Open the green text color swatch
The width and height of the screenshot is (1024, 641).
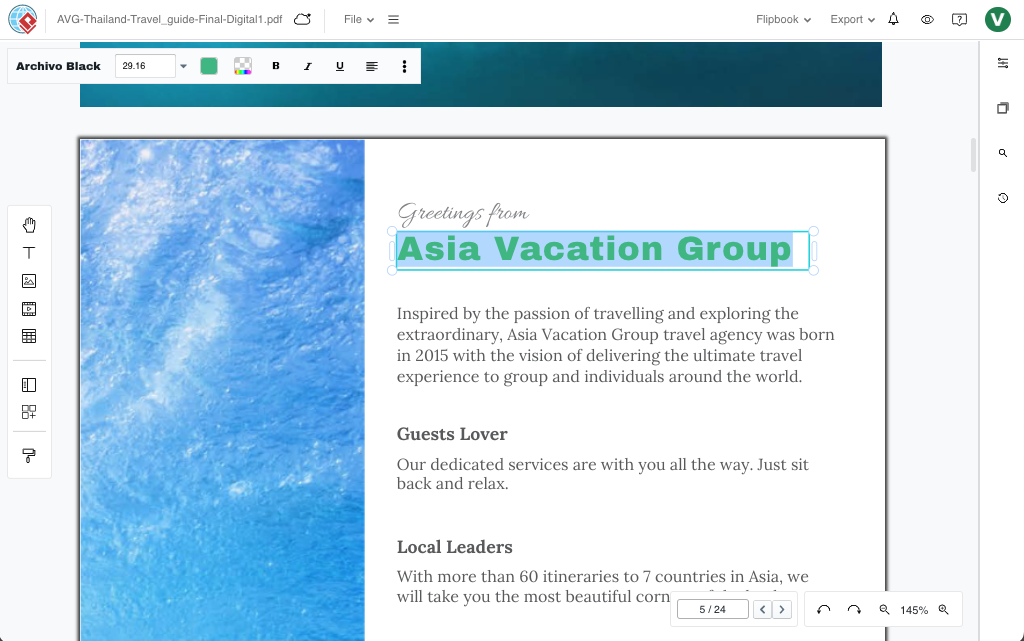coord(209,66)
